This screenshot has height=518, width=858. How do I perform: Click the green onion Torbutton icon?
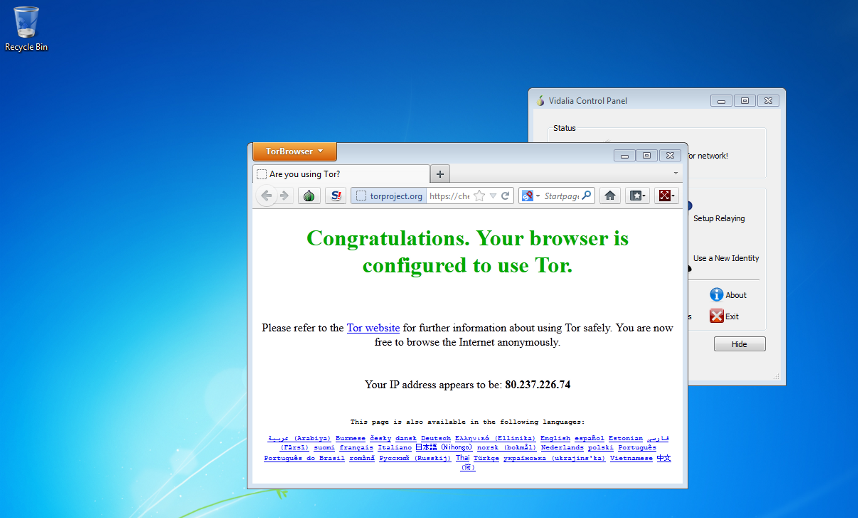pos(309,195)
